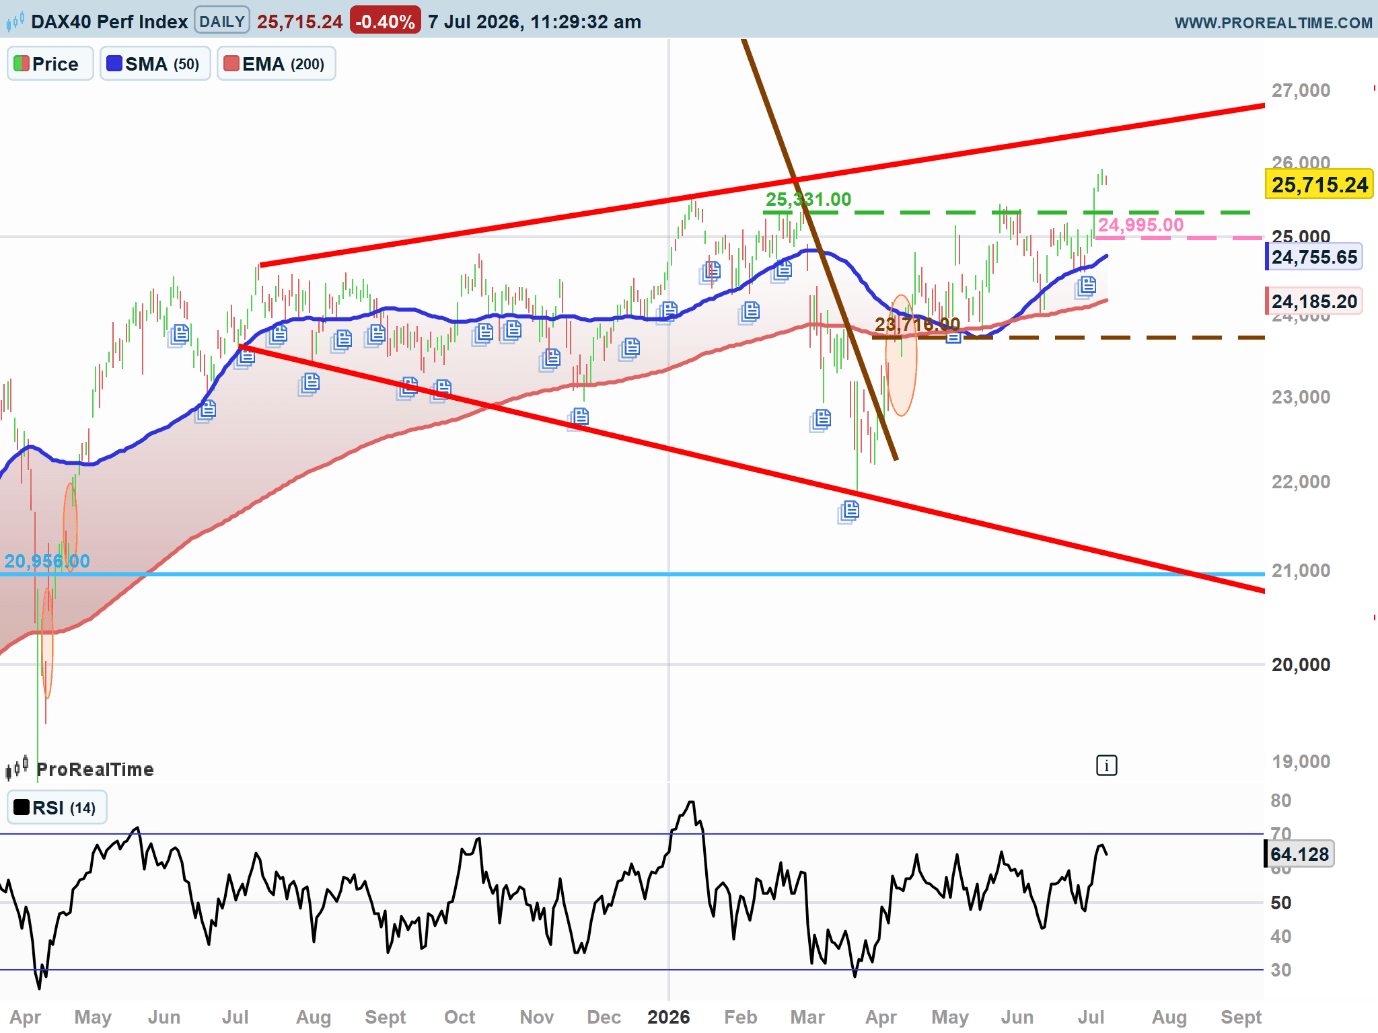This screenshot has height=1033, width=1378.
Task: Visit the WWW.PROREALTIME.COM link
Action: (x=1273, y=22)
